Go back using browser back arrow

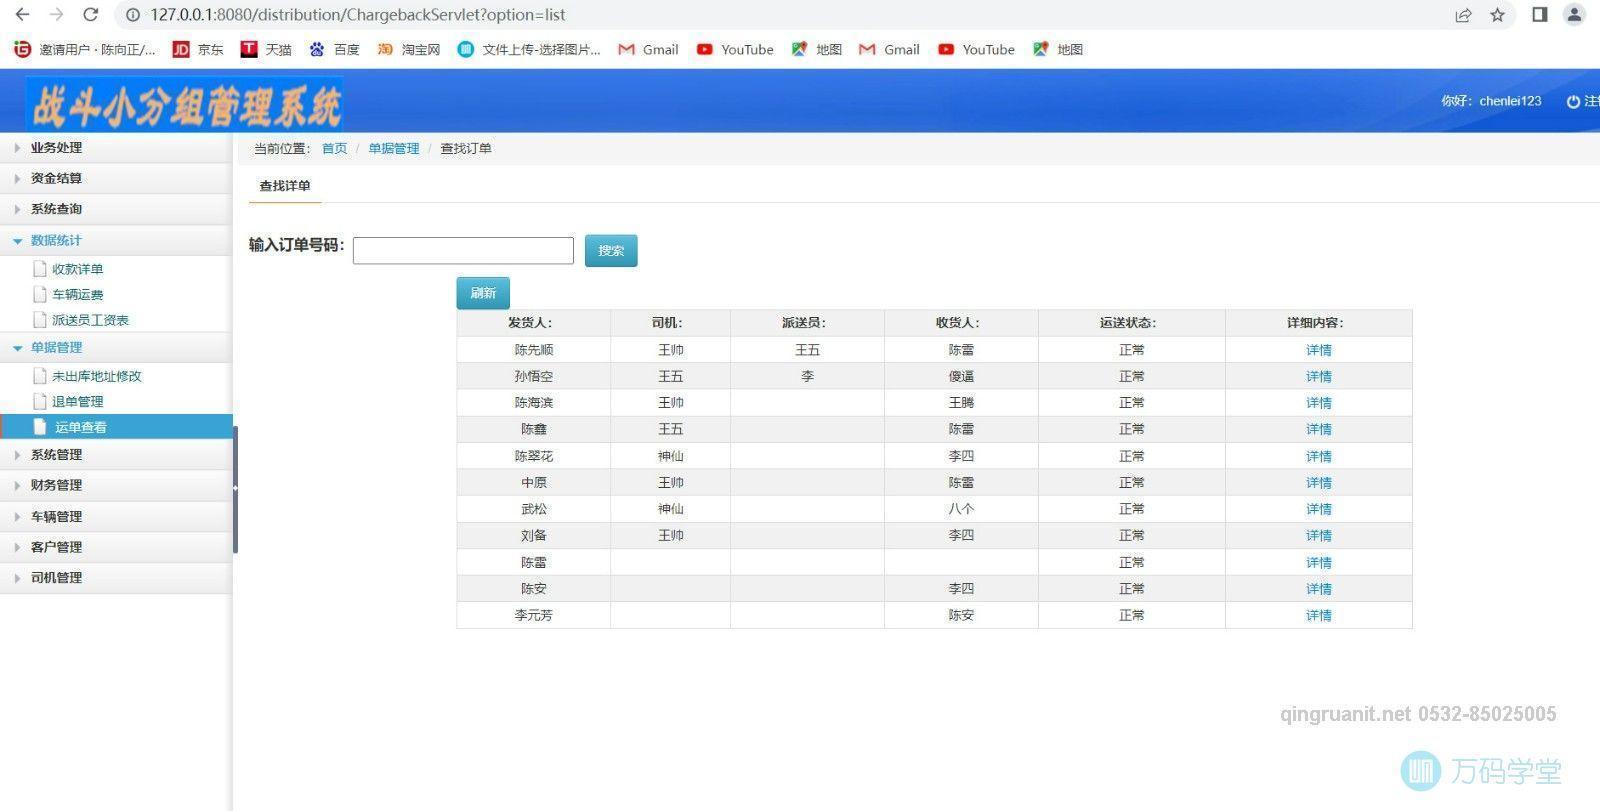pos(22,15)
